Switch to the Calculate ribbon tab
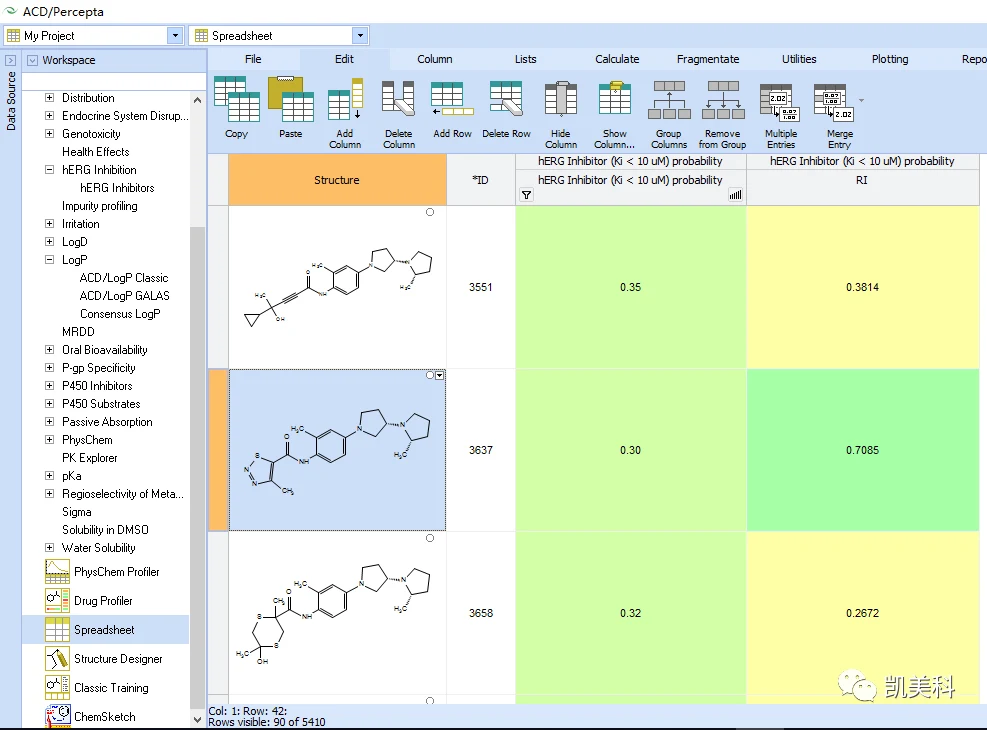Image resolution: width=987 pixels, height=730 pixels. (617, 59)
